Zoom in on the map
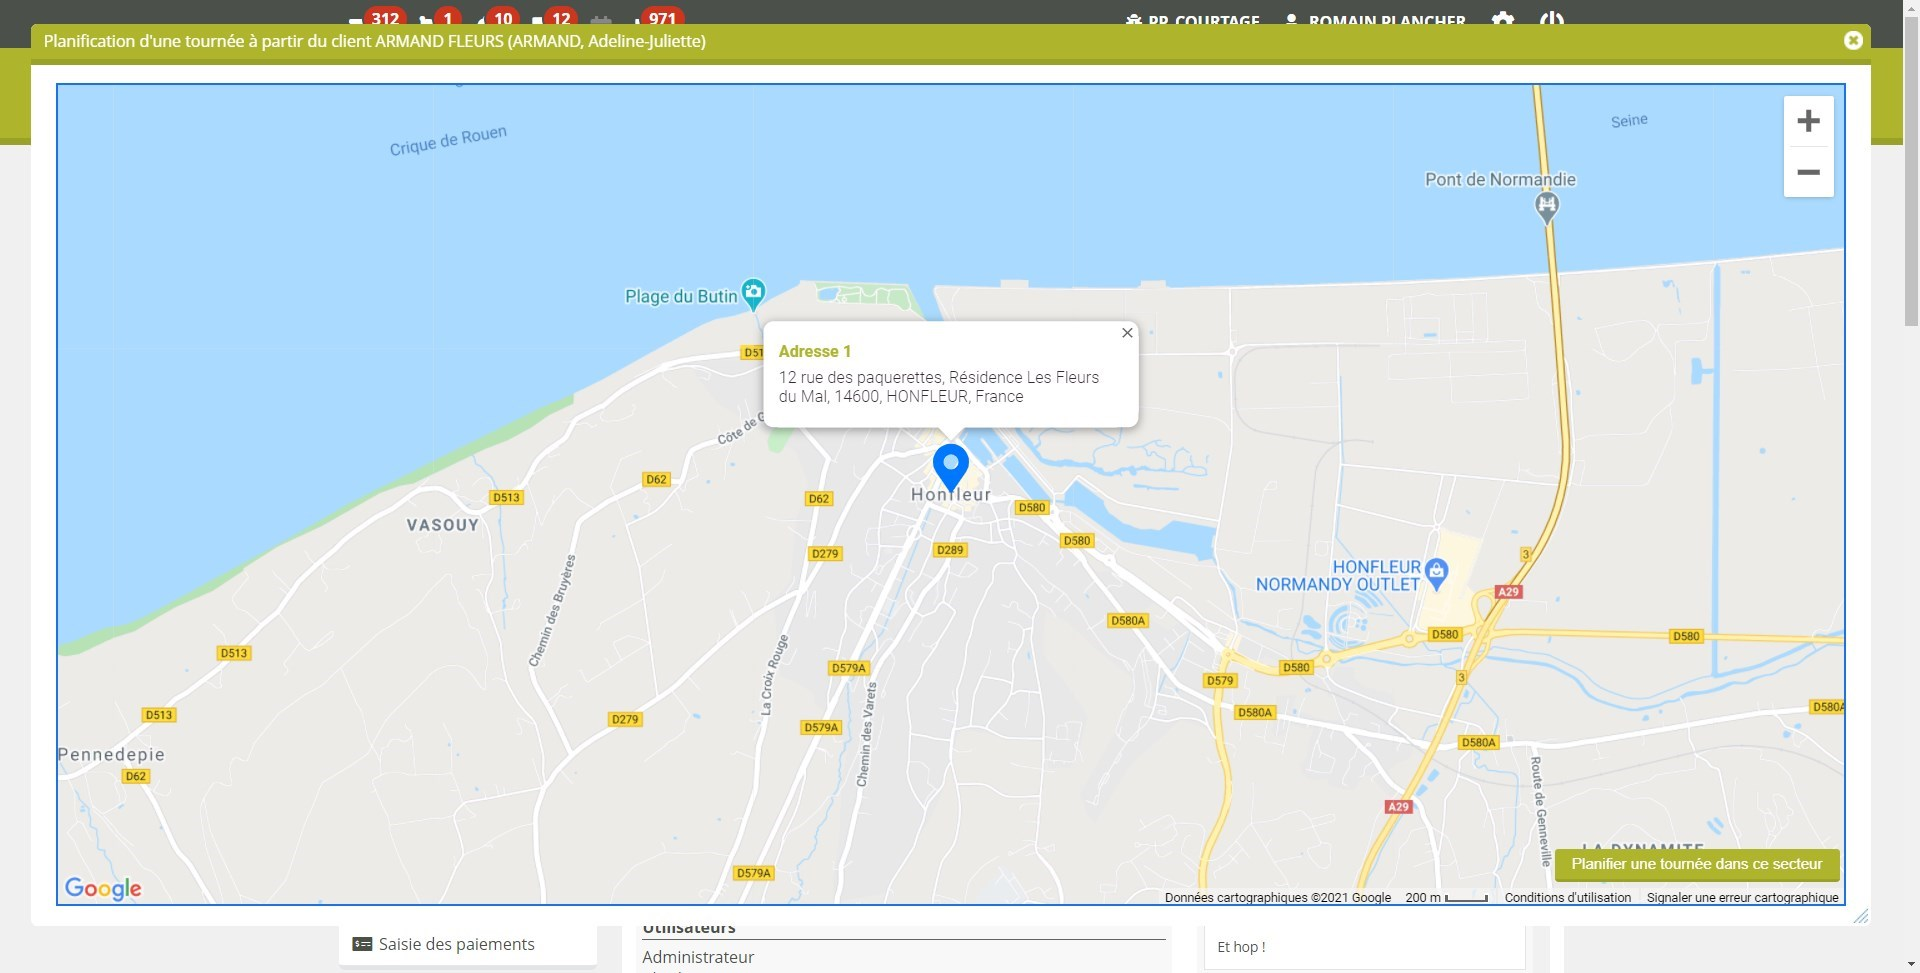The image size is (1920, 973). pos(1808,121)
